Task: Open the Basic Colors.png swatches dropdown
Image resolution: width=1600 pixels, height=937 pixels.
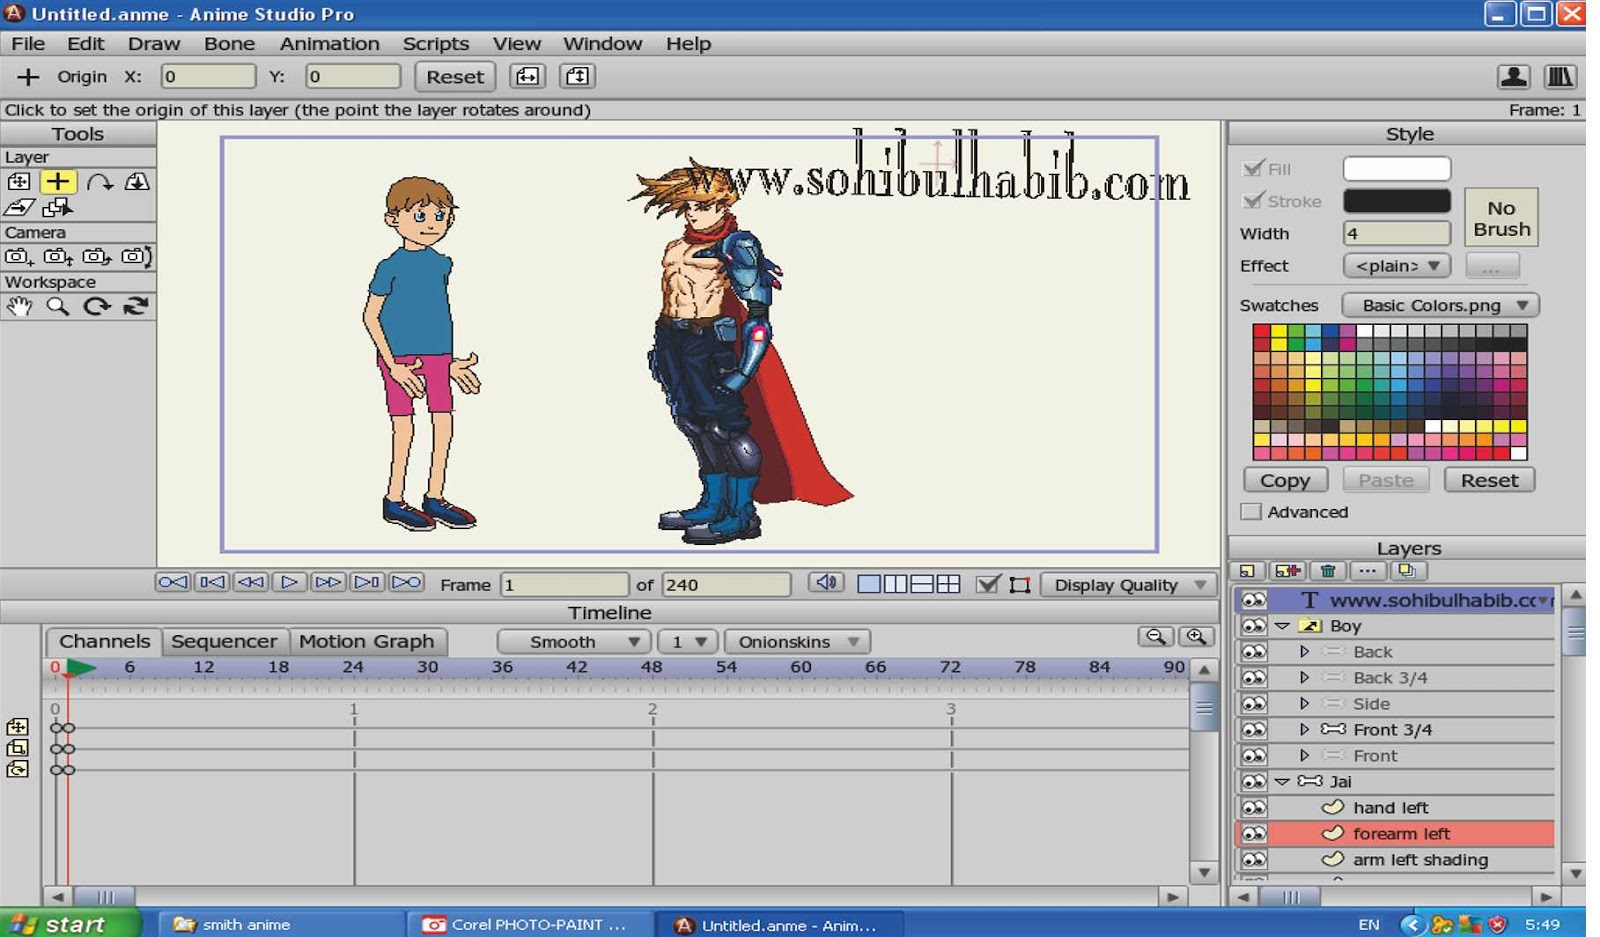Action: [x=1439, y=305]
